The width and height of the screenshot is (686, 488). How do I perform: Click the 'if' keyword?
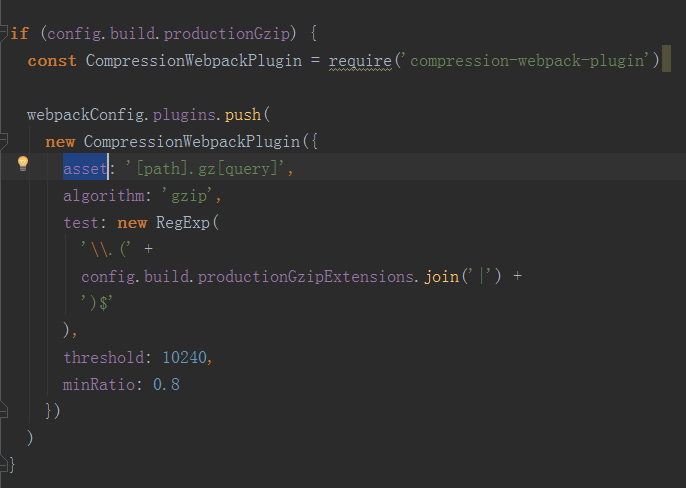click(x=20, y=34)
